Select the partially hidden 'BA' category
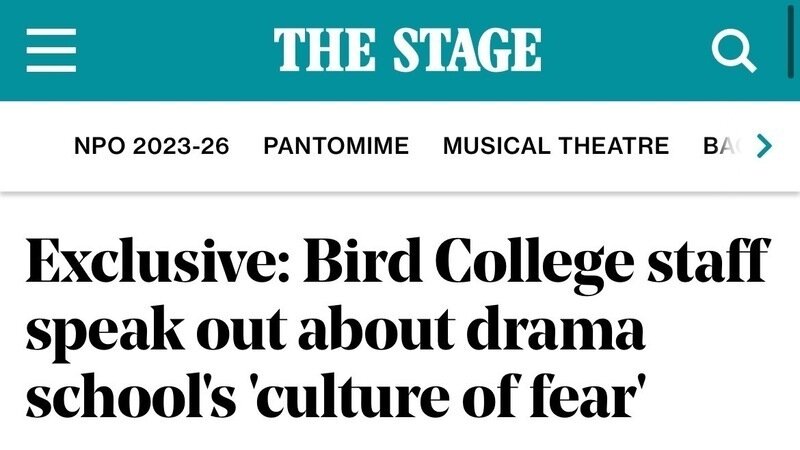Image resolution: width=800 pixels, height=450 pixels. tap(718, 146)
